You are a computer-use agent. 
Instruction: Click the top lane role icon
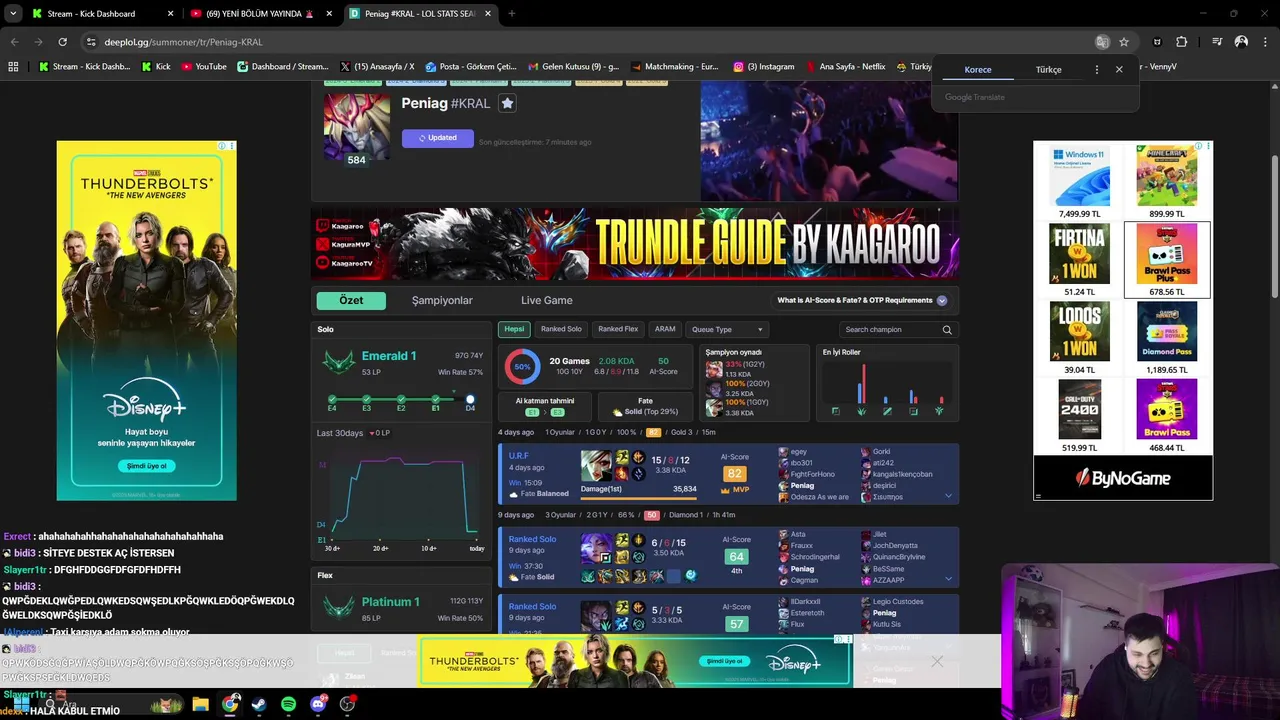835,411
